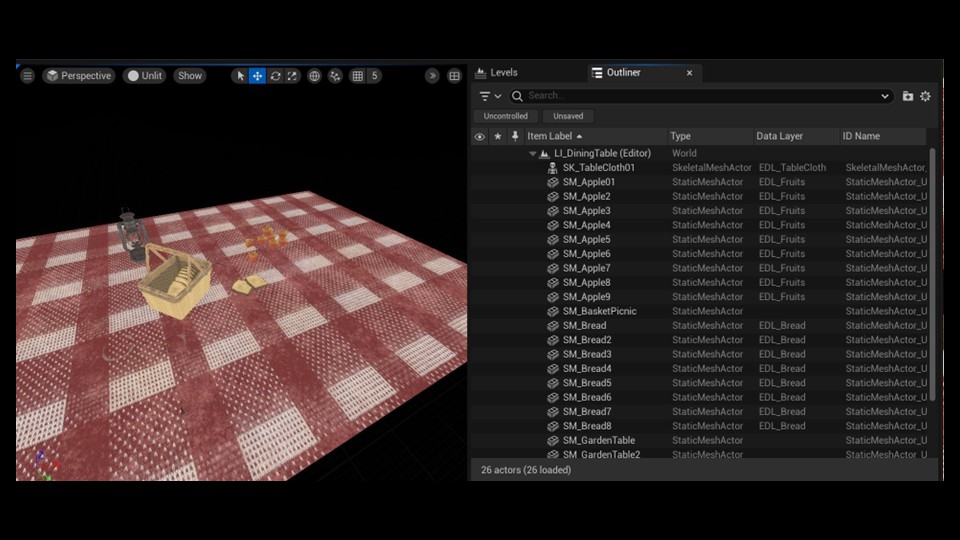Click the 26 actors status text
Image resolution: width=960 pixels, height=540 pixels.
526,470
